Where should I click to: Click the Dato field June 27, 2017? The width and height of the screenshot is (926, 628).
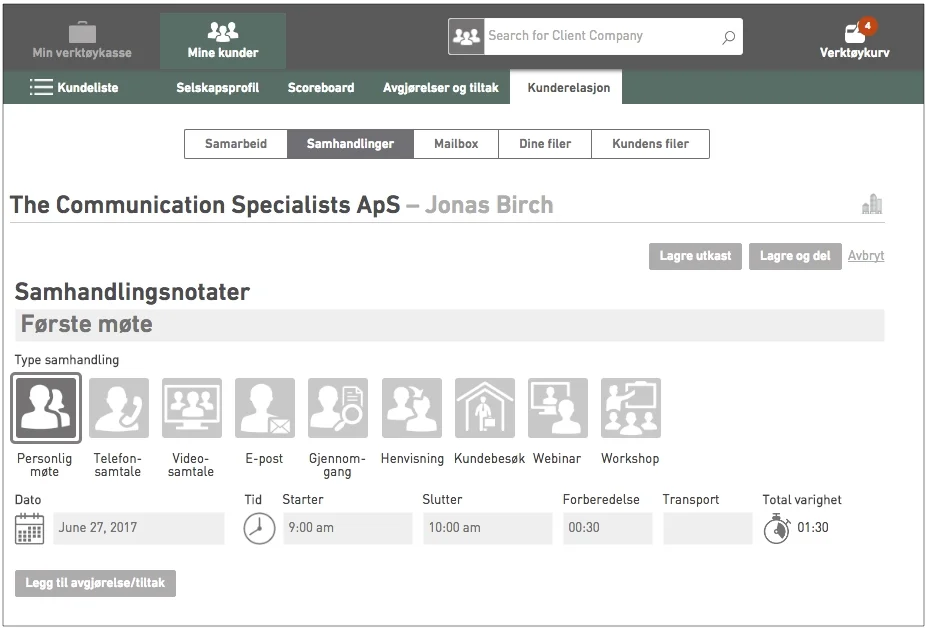tap(139, 528)
